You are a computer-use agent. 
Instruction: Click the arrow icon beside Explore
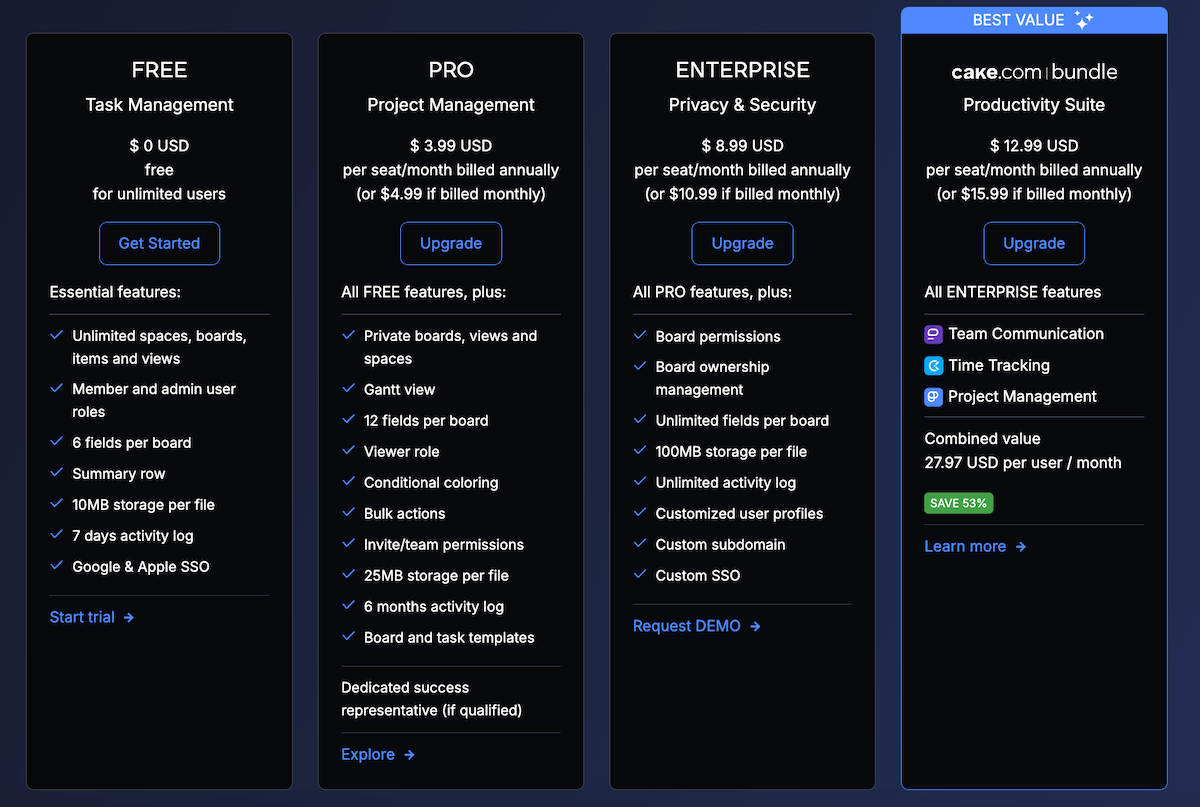pos(409,755)
